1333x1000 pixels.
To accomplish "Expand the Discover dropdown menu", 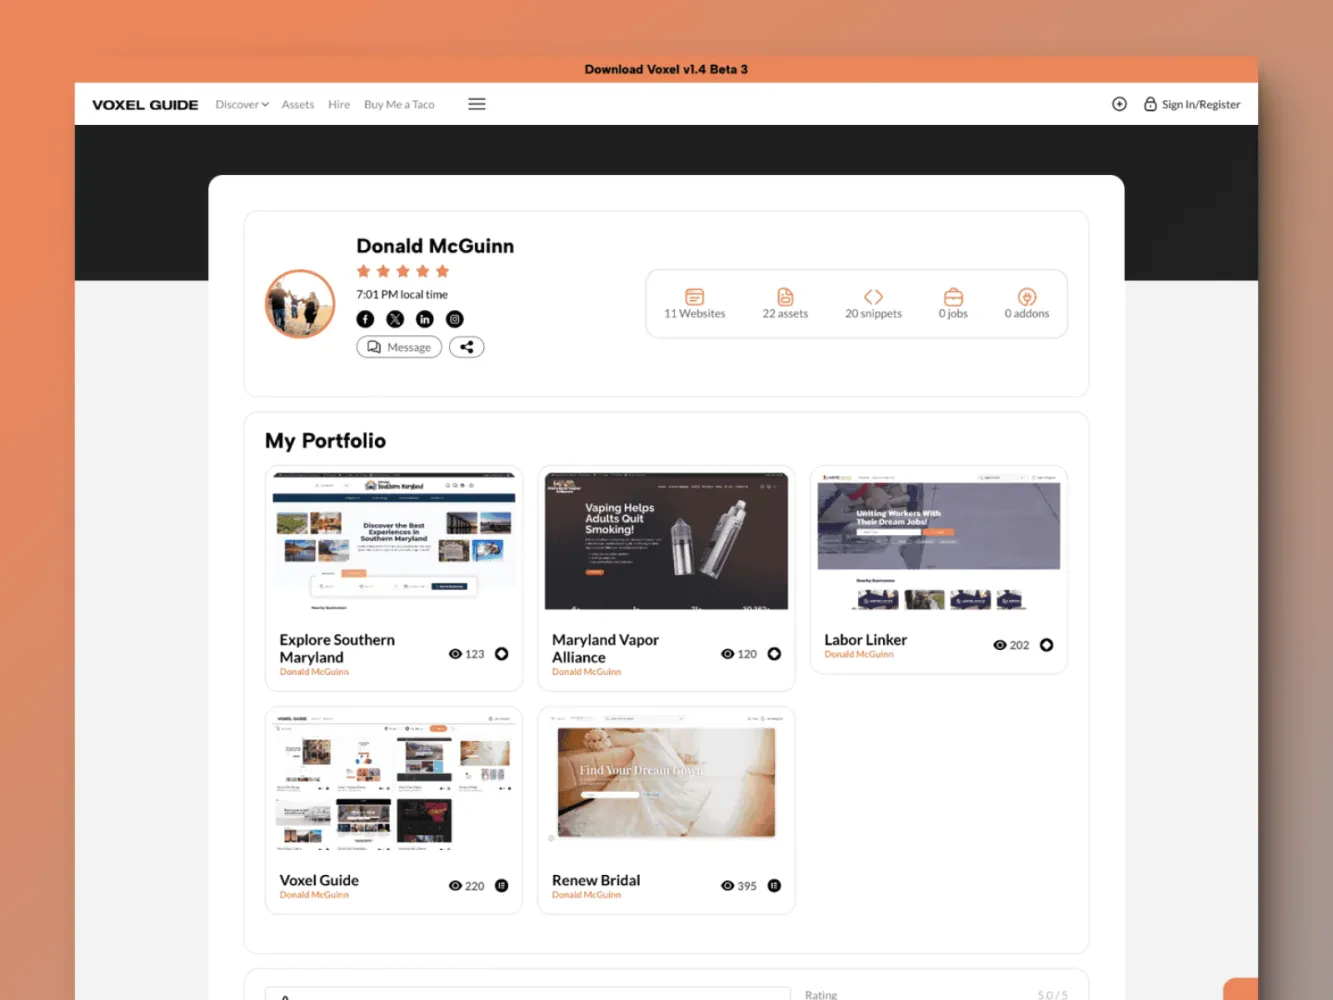I will 242,104.
